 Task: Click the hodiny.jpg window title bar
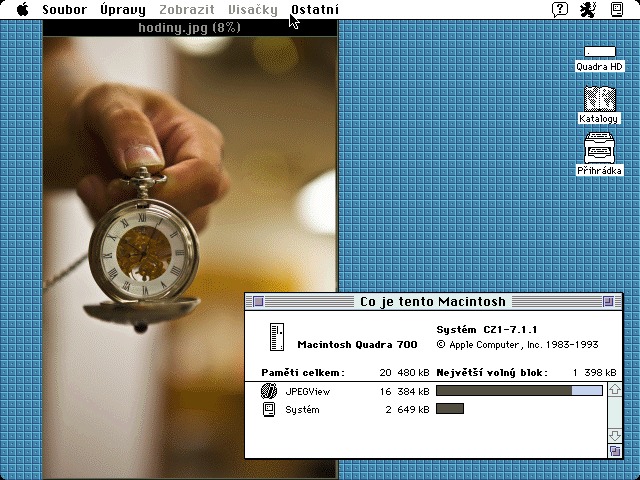coord(189,28)
